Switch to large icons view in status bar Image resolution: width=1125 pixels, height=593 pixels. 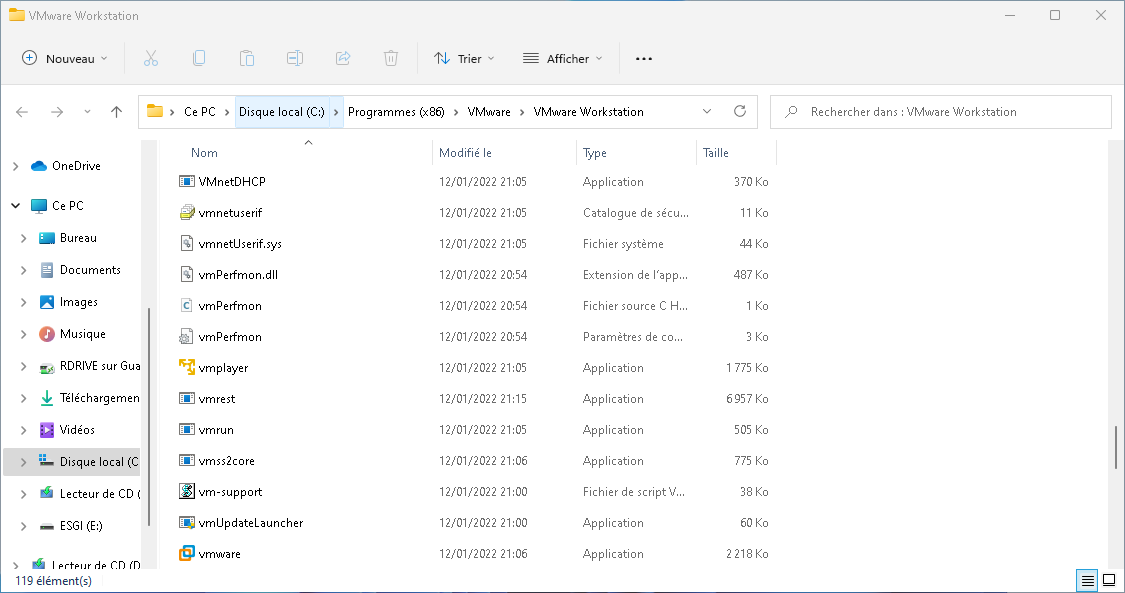click(1109, 580)
